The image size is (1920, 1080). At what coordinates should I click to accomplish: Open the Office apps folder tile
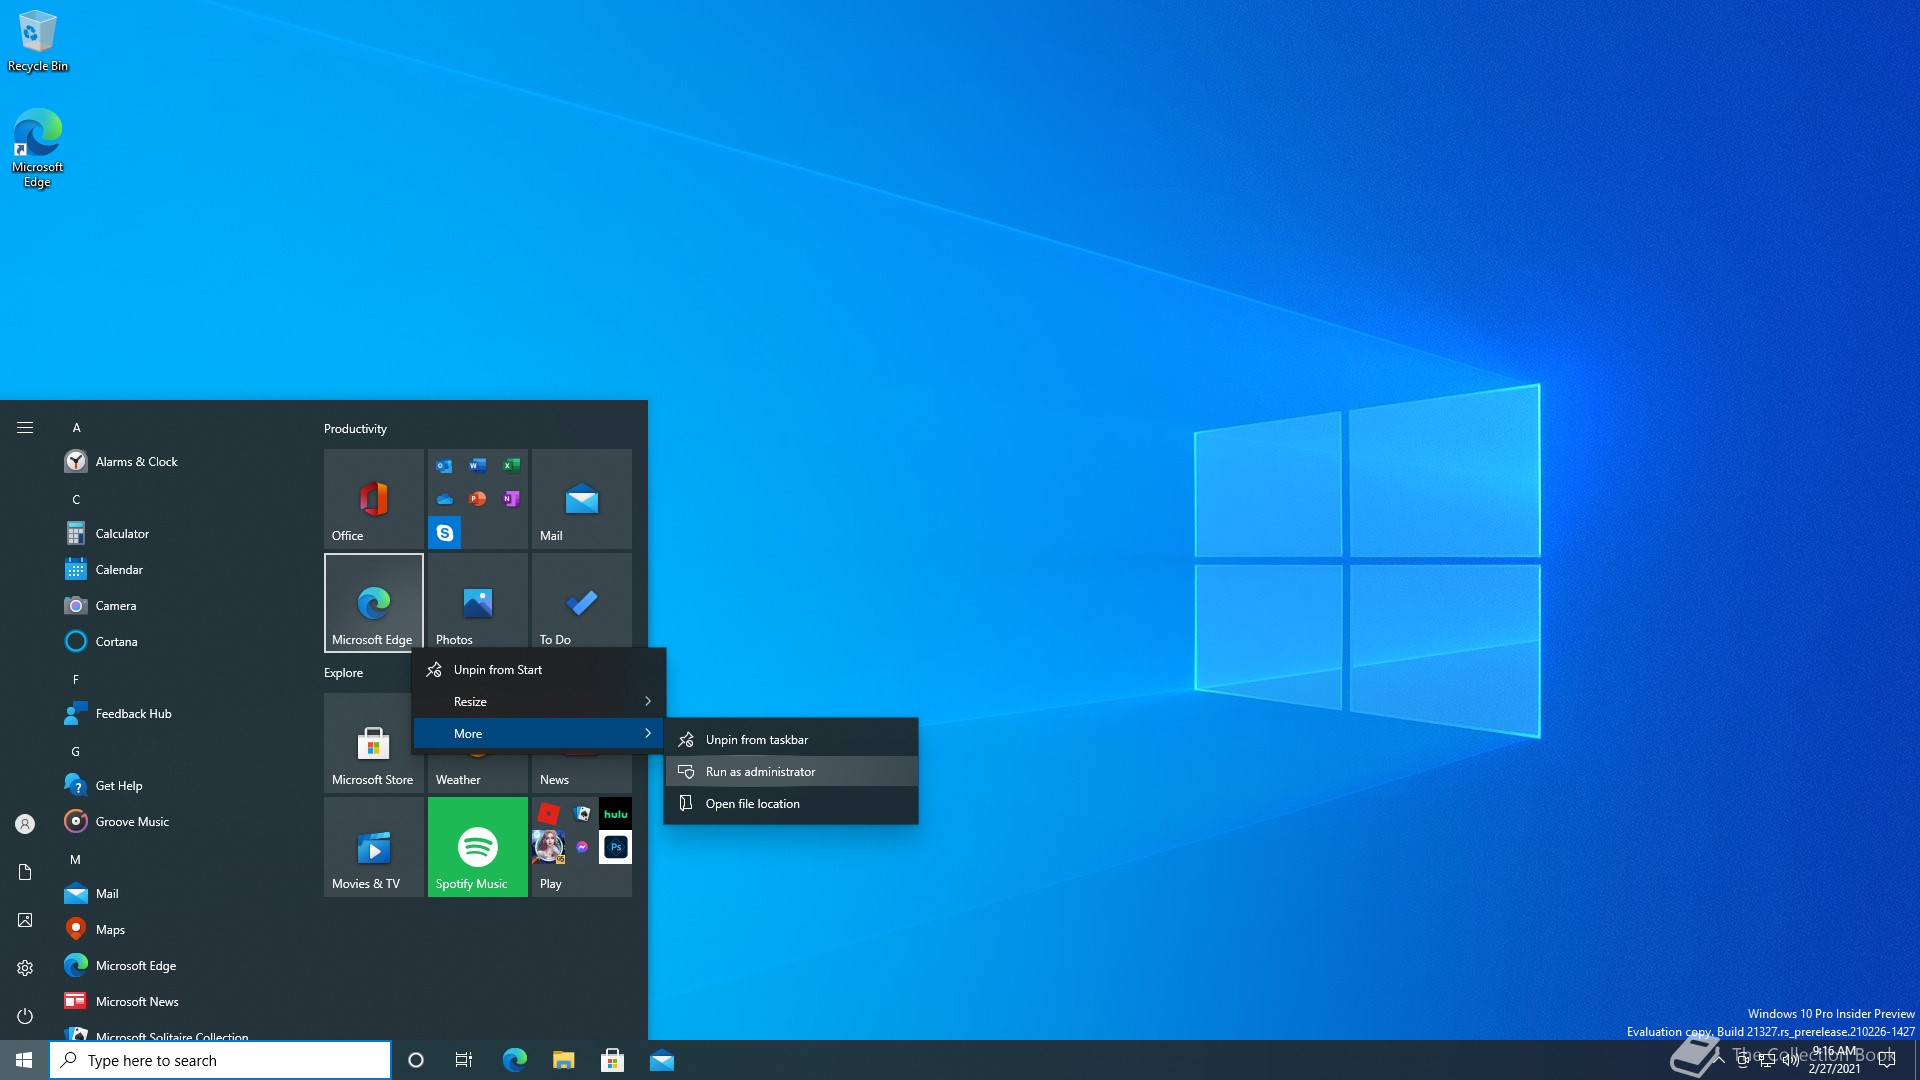pos(478,498)
